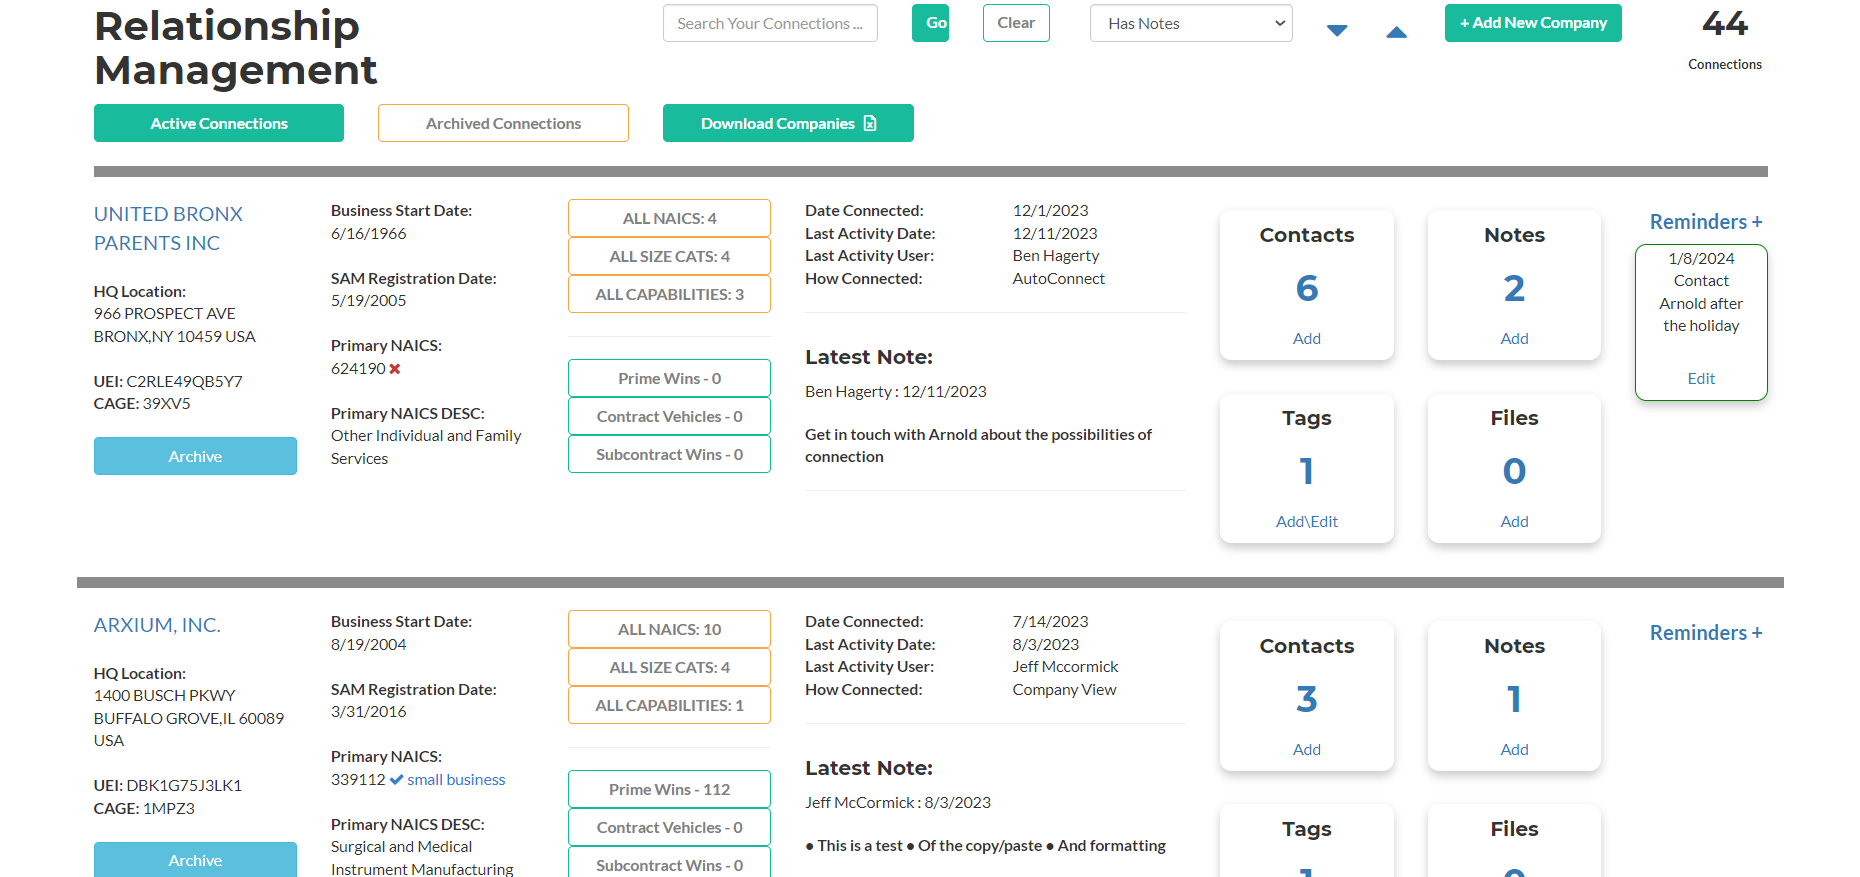Select the Active Connections tab

[219, 123]
